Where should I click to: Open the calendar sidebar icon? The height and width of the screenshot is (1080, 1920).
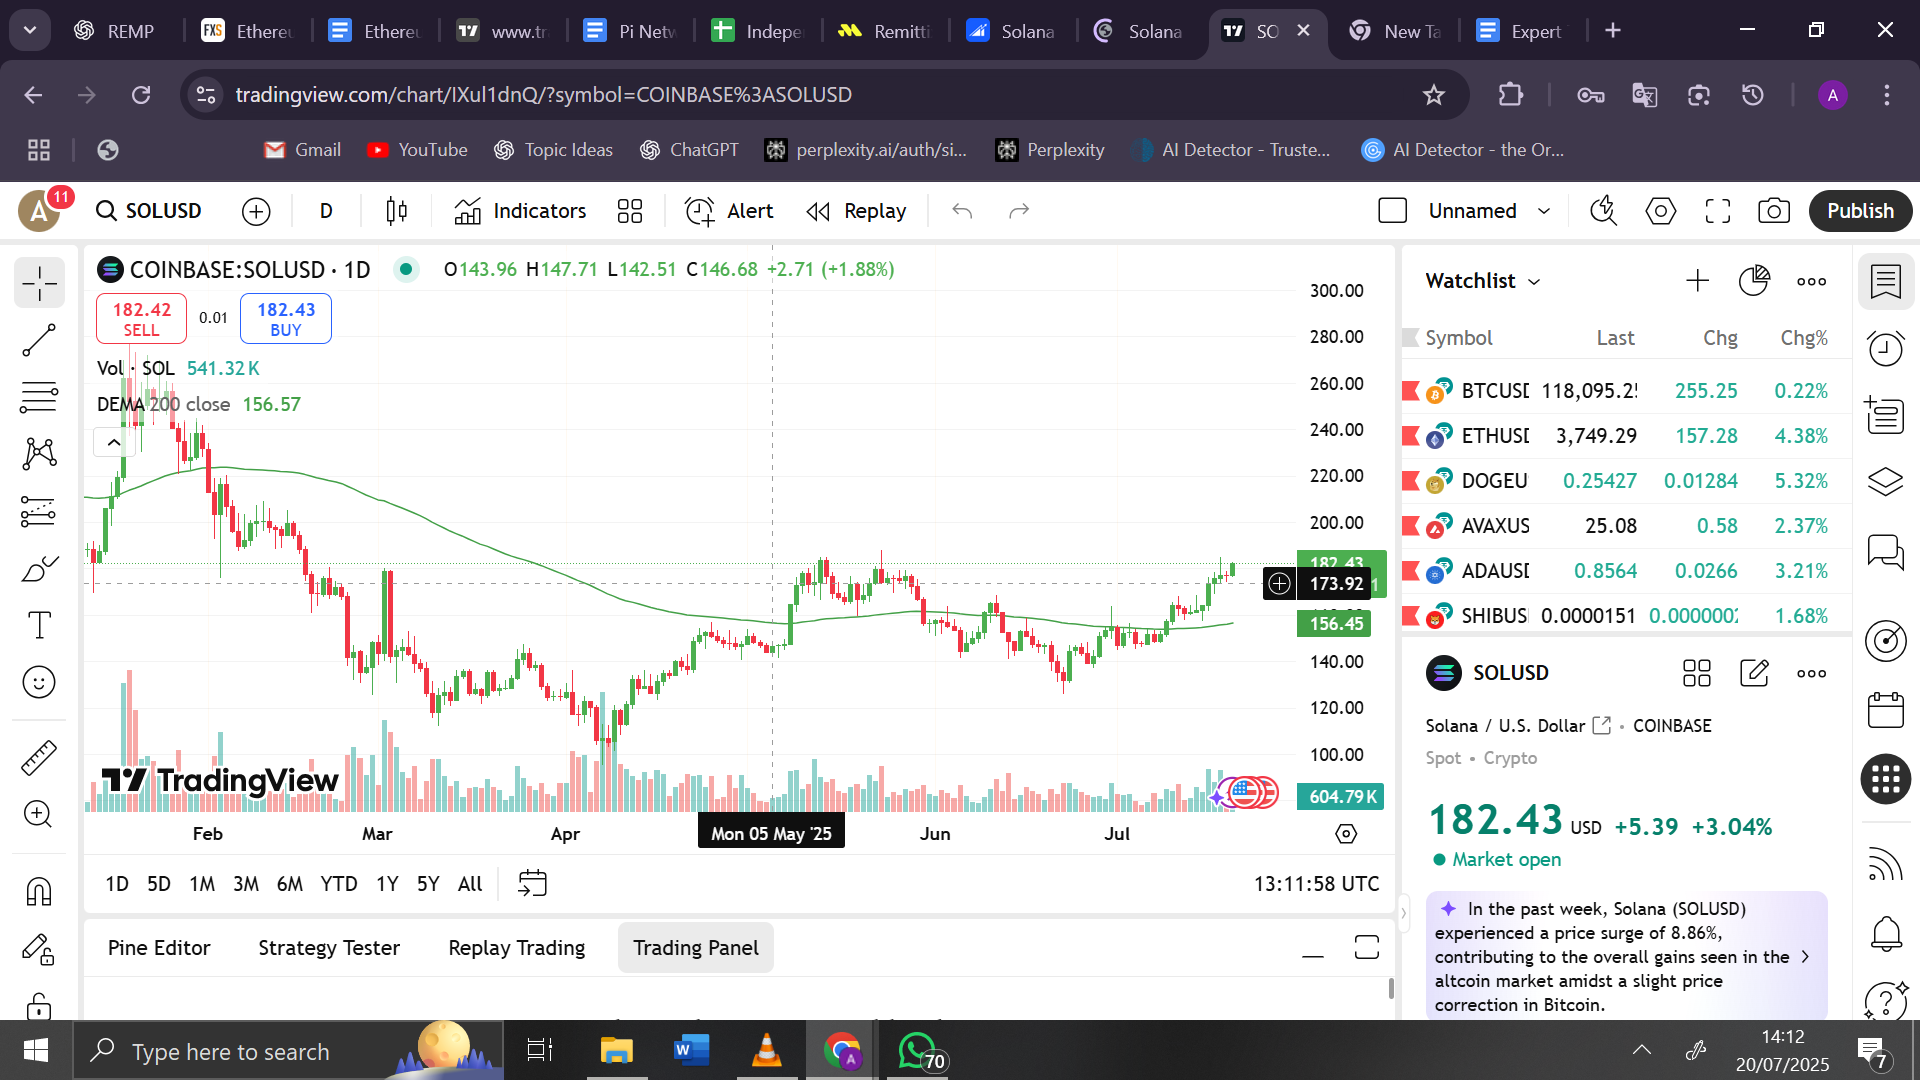tap(1886, 710)
